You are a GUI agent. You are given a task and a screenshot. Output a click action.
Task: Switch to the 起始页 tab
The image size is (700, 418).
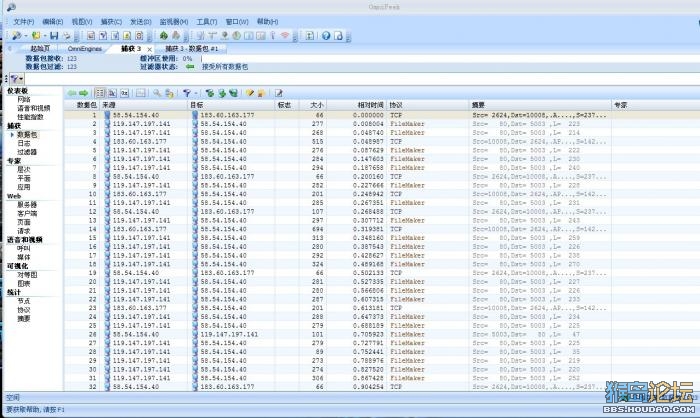click(x=40, y=48)
